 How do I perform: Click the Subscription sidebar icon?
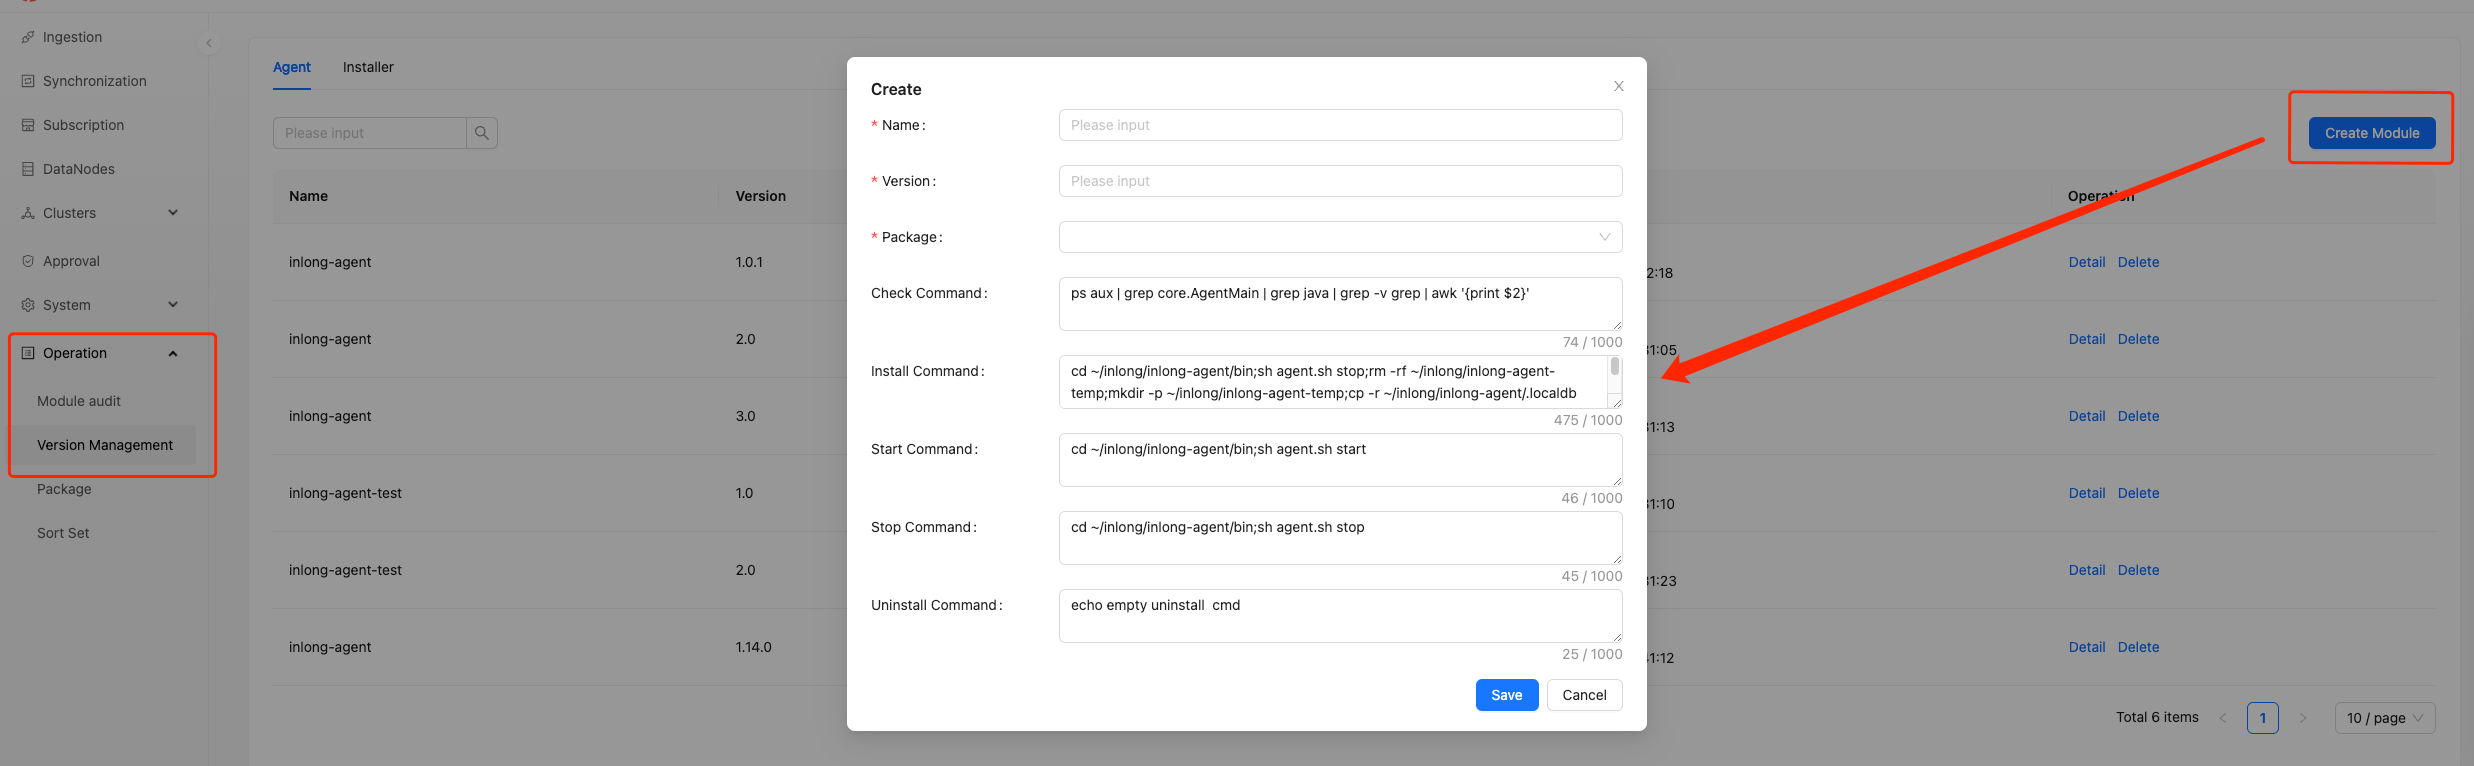pyautogui.click(x=28, y=125)
